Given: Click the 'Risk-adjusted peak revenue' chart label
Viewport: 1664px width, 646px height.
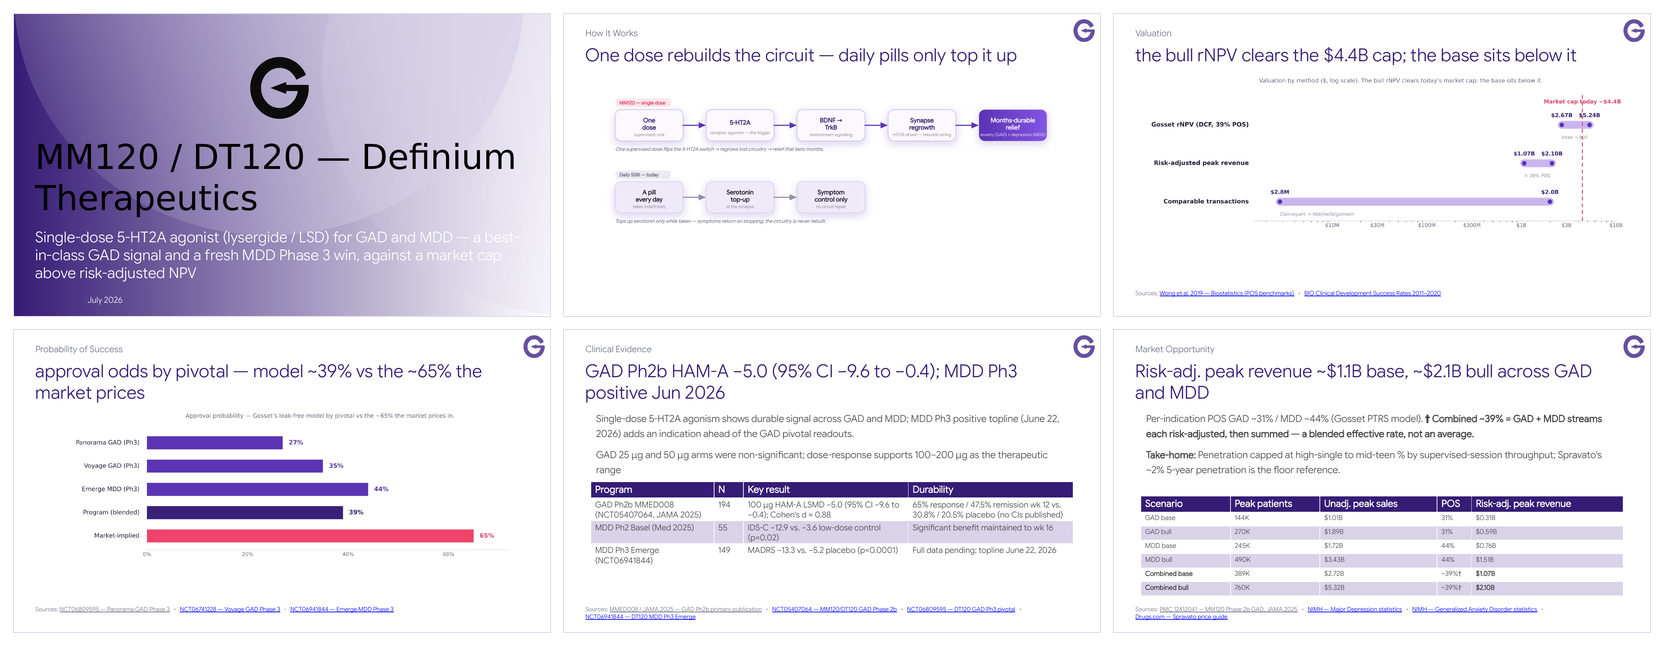Looking at the screenshot, I should point(1201,162).
